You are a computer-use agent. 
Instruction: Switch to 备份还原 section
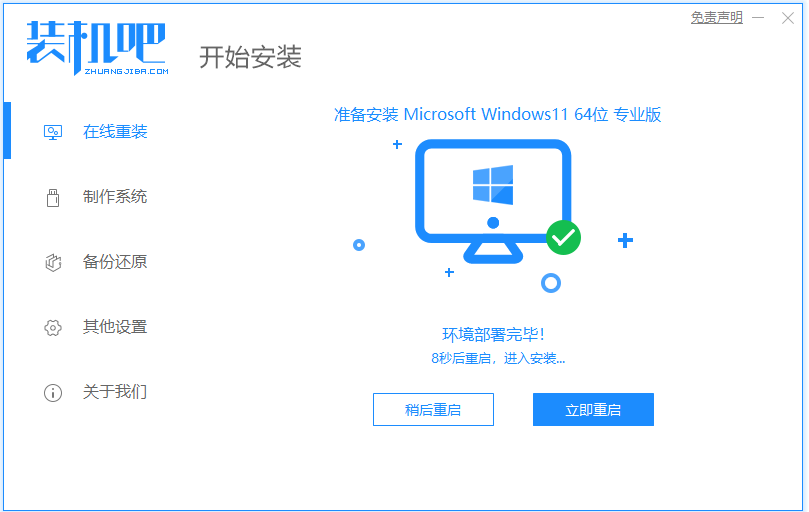click(115, 262)
